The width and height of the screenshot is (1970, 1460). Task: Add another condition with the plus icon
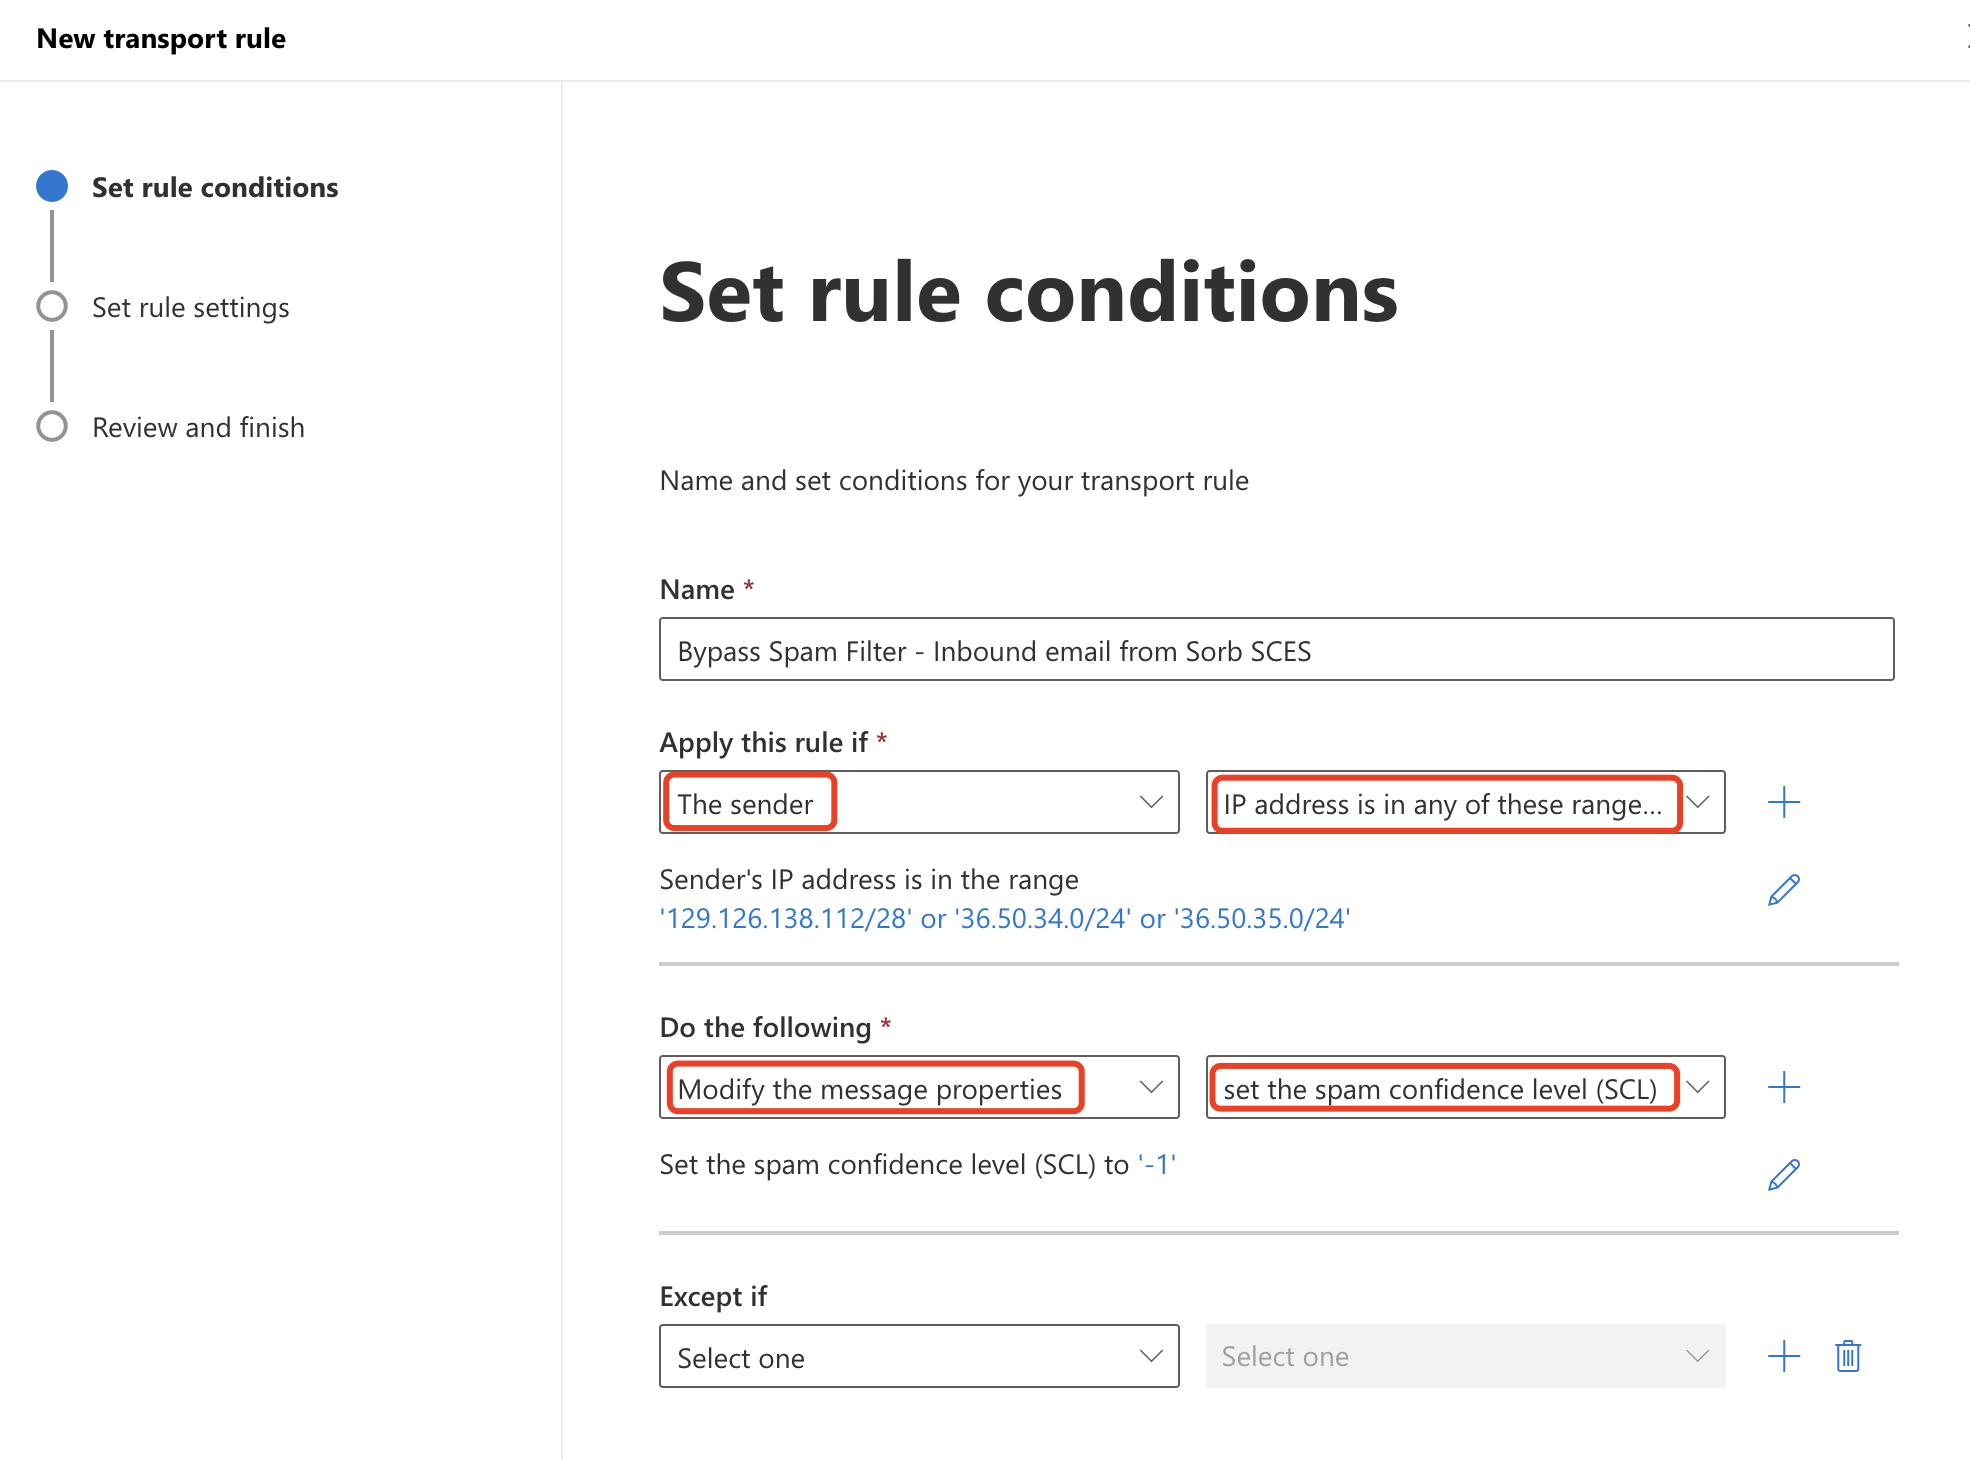pos(1784,801)
